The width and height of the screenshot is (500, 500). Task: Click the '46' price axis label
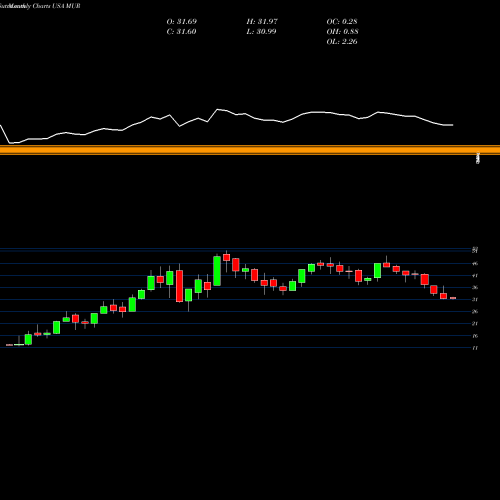(x=475, y=263)
